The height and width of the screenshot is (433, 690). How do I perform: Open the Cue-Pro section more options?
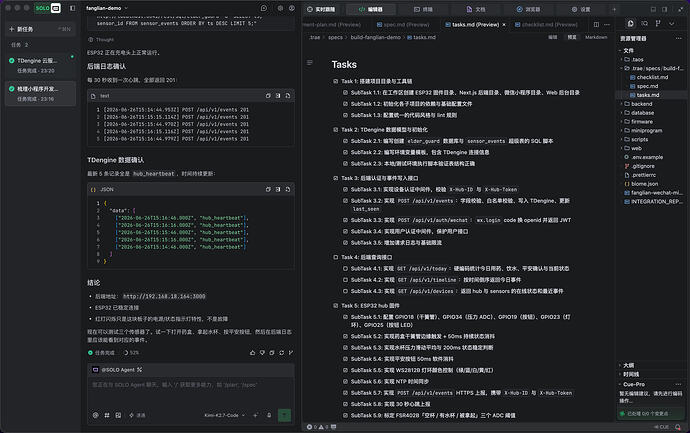click(x=678, y=384)
